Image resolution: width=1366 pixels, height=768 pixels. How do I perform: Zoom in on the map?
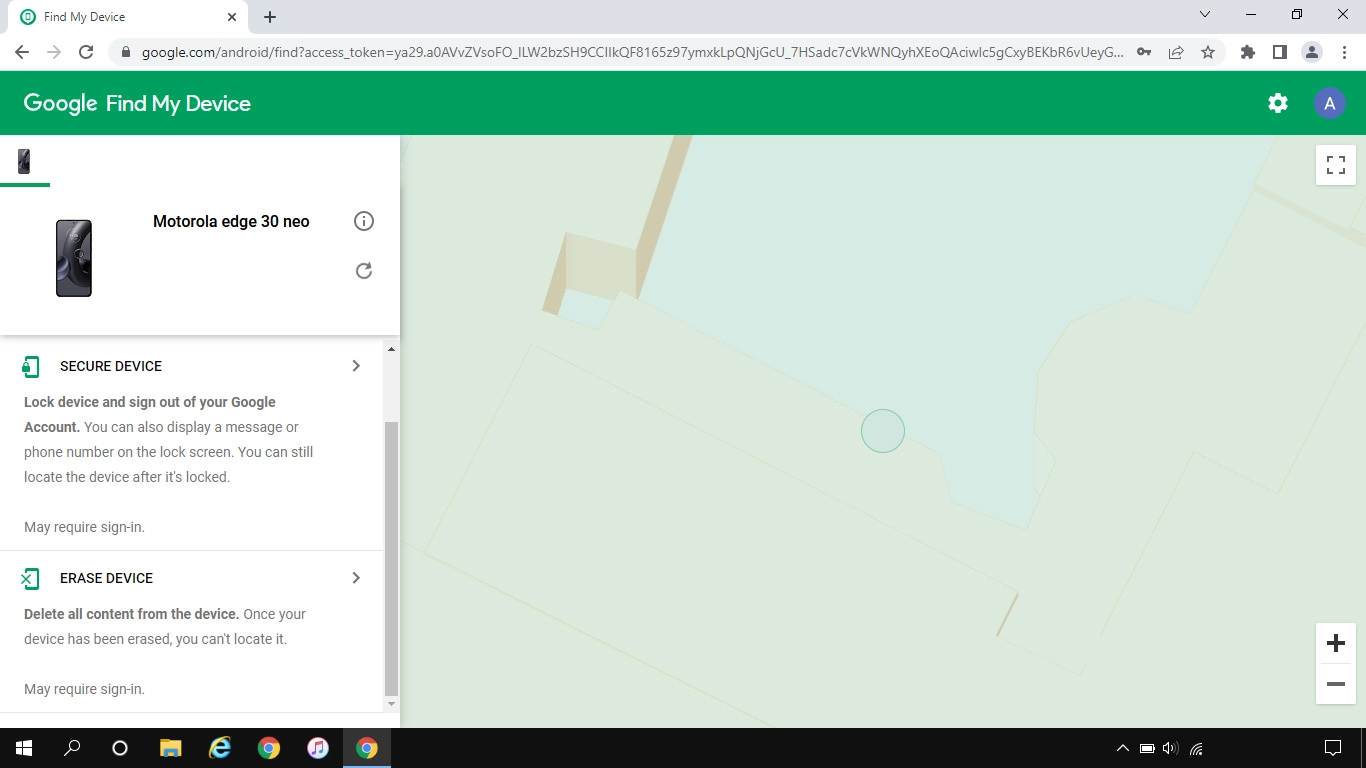[x=1335, y=643]
